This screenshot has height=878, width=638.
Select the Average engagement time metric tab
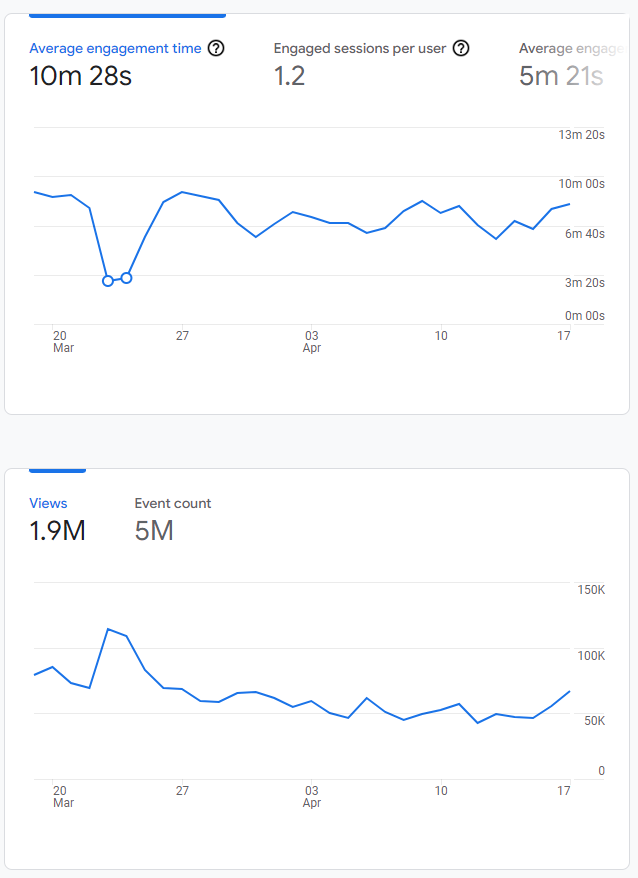115,48
